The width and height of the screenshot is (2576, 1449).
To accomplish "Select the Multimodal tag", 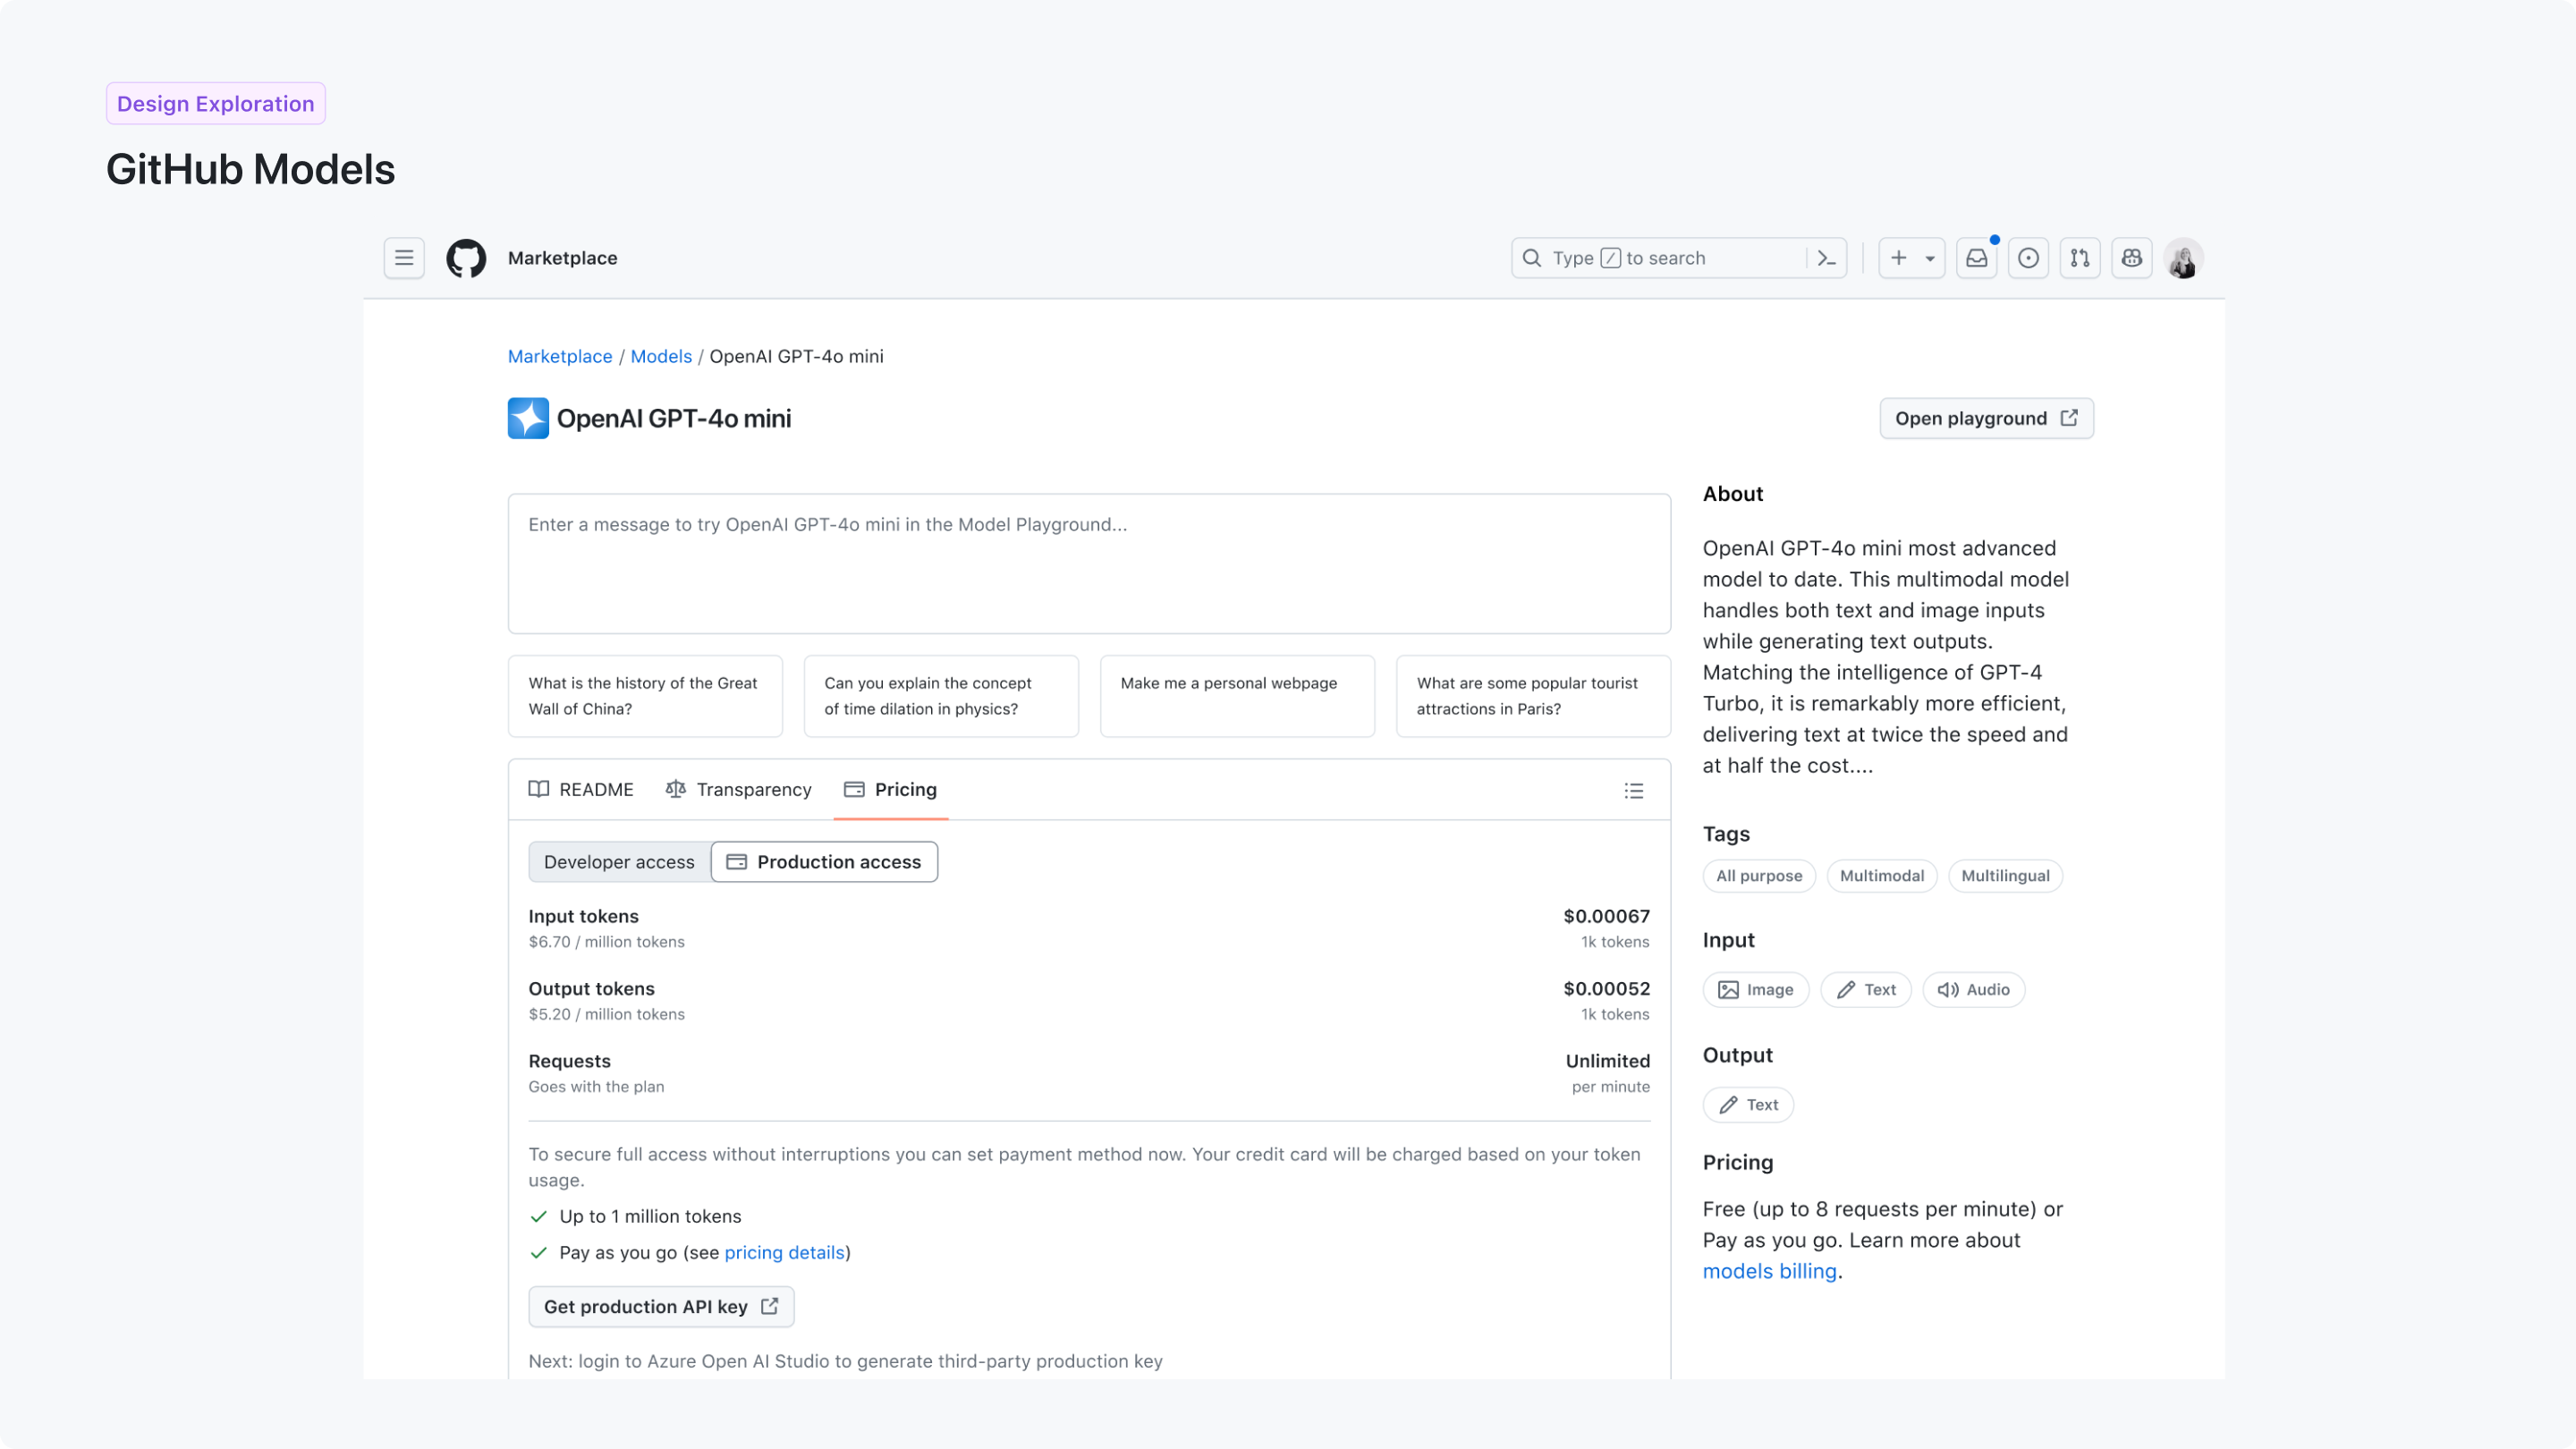I will point(1881,875).
